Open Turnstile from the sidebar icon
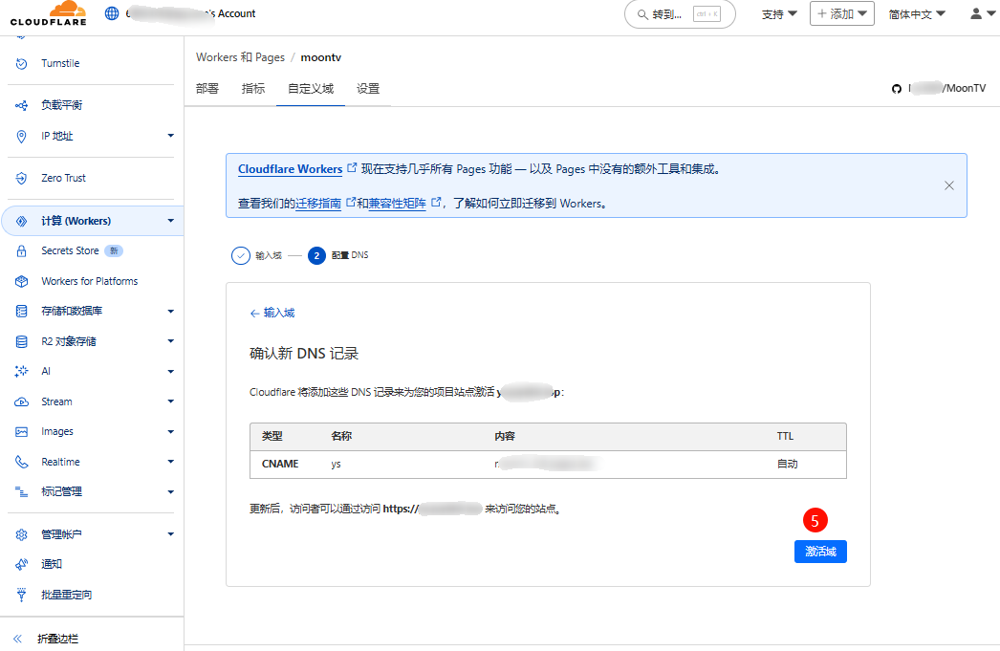The width and height of the screenshot is (1000, 651). [22, 63]
